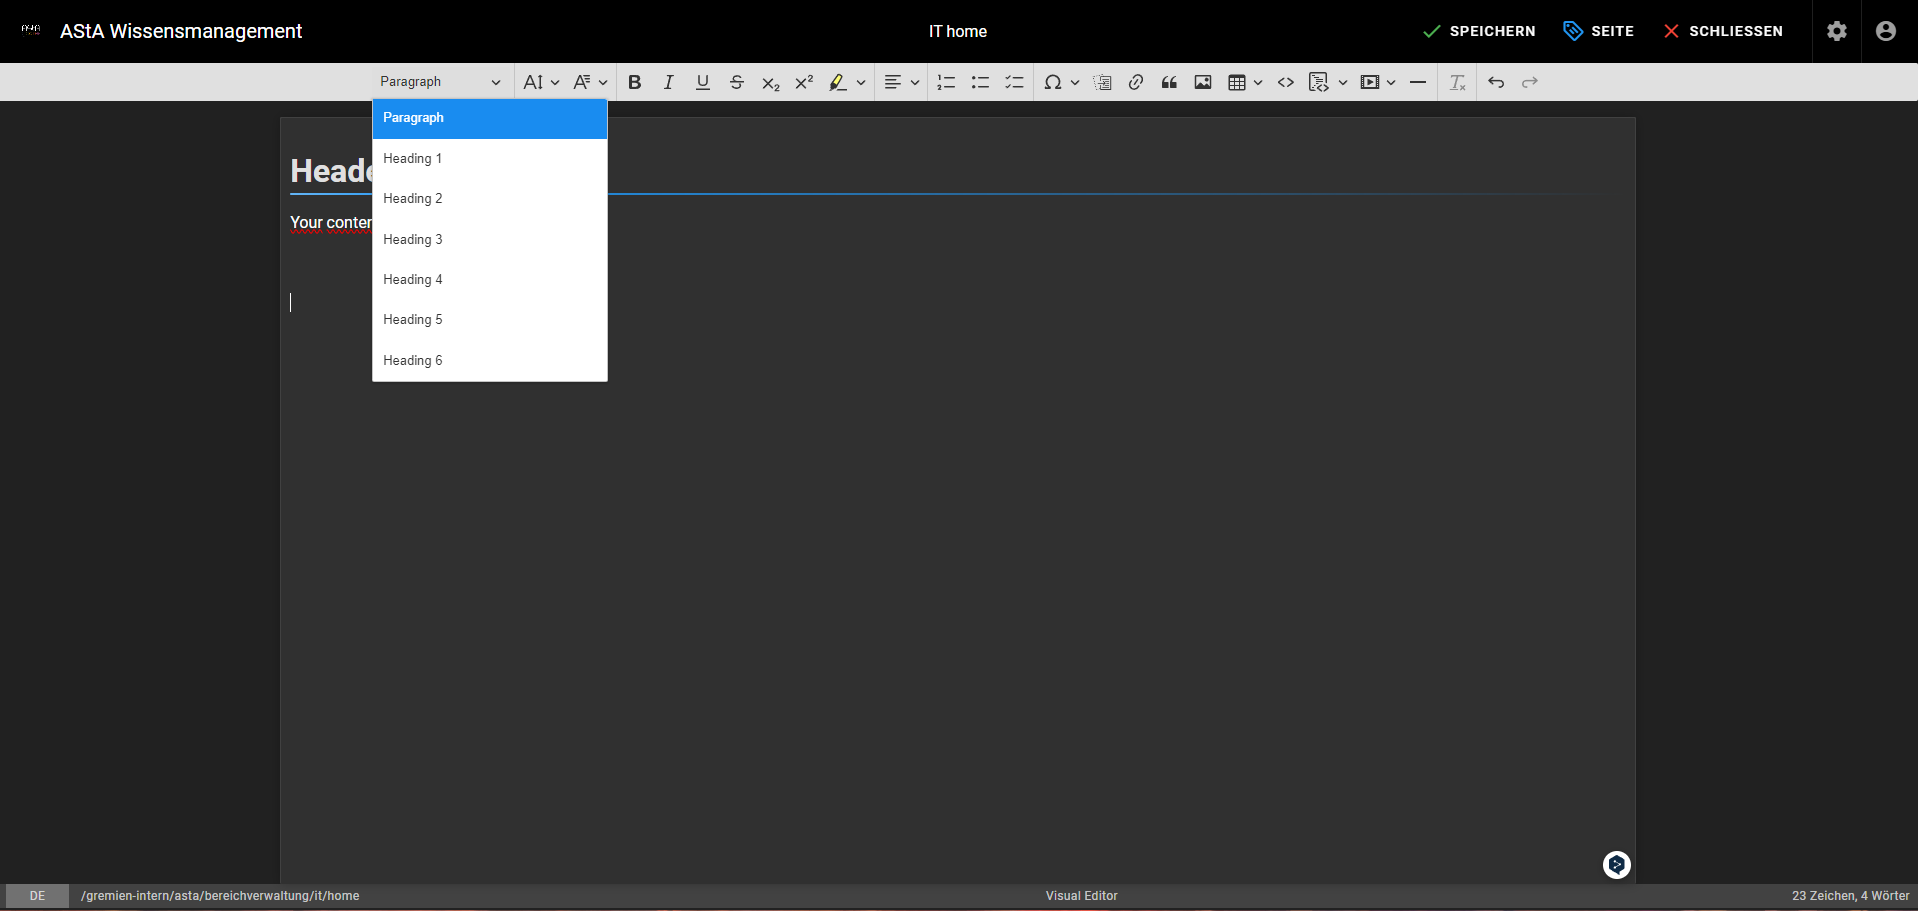
Task: Click the AStA site logo
Action: (x=31, y=30)
